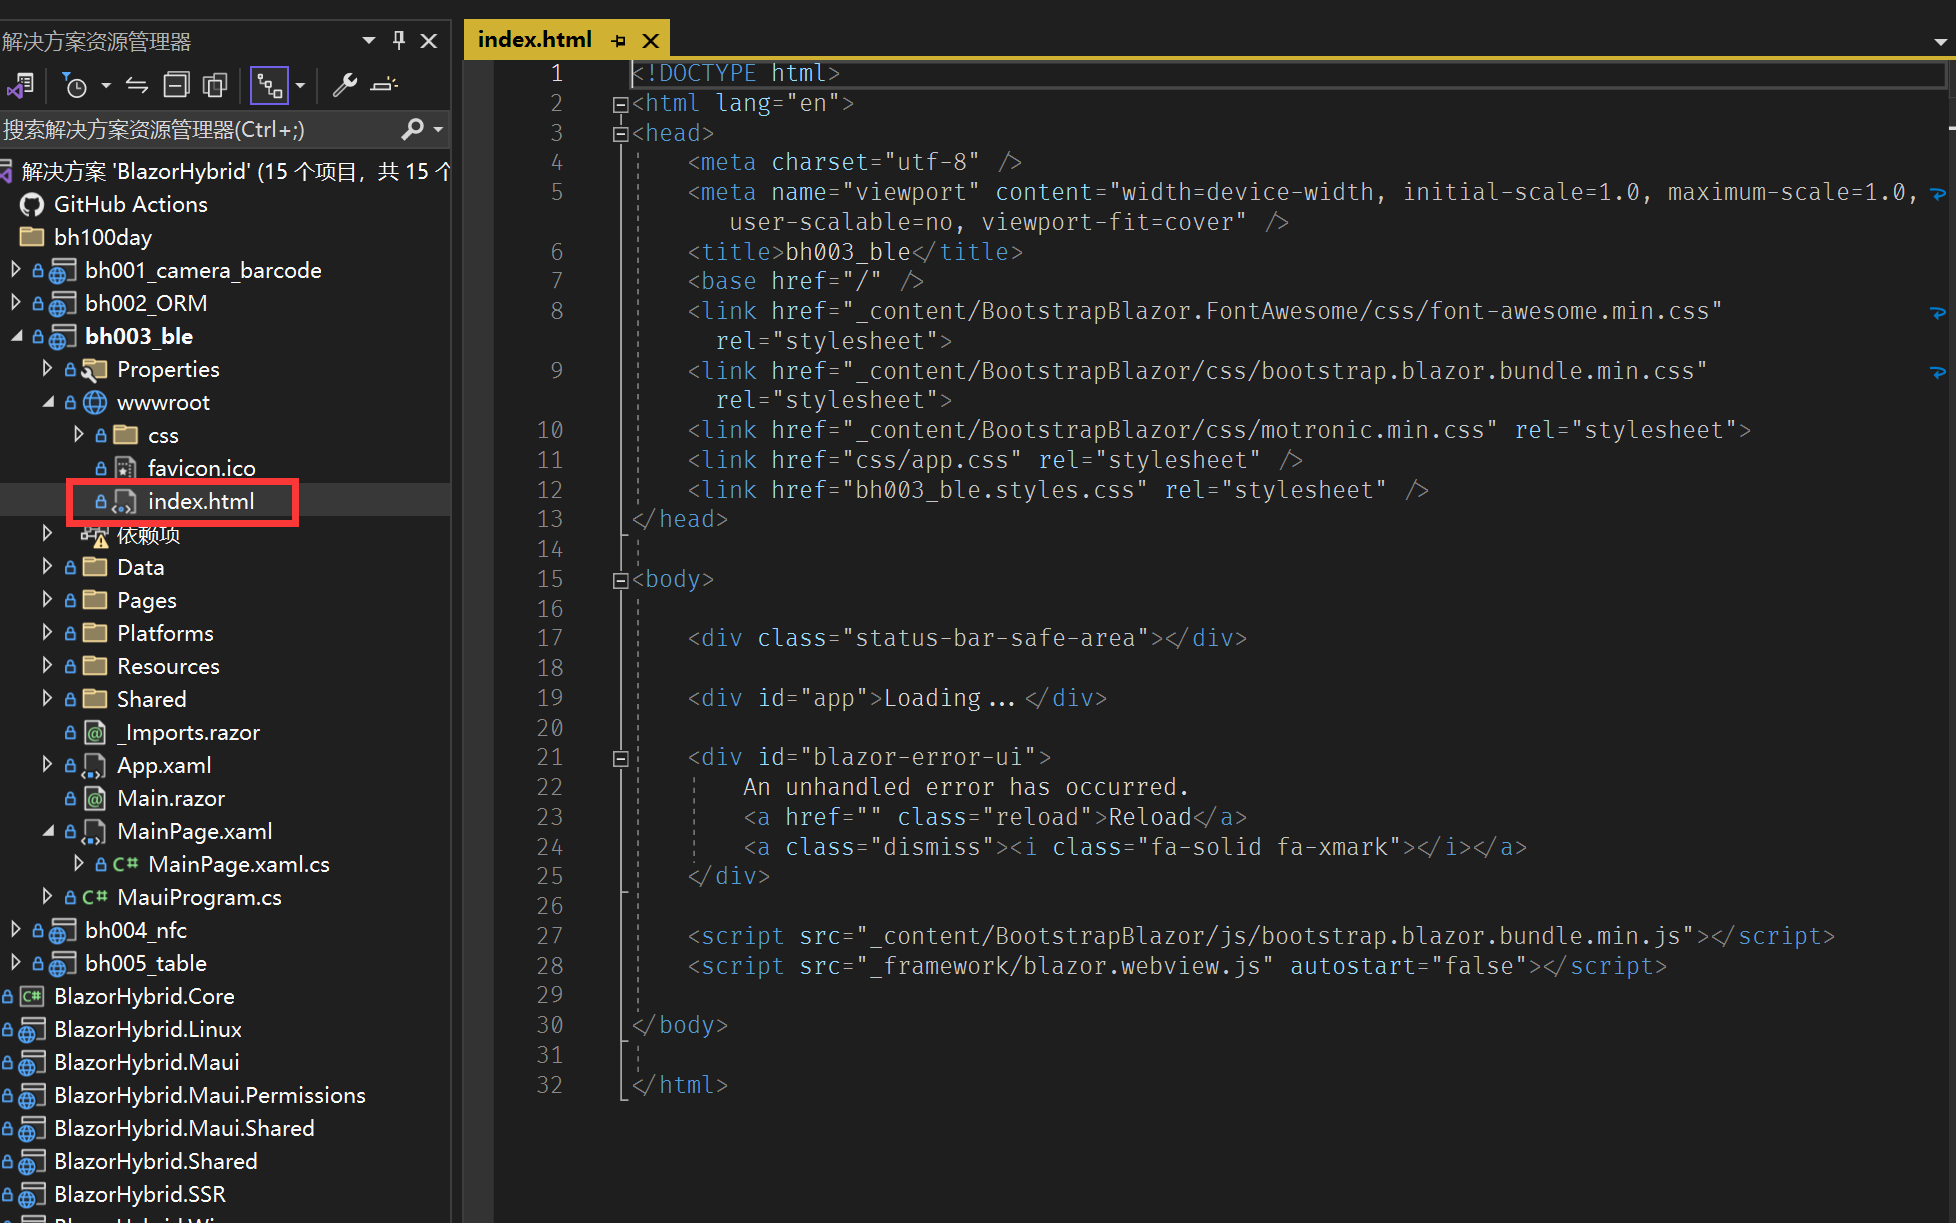This screenshot has height=1223, width=1956.
Task: Click the solution and folder view switch icon
Action: [20, 86]
